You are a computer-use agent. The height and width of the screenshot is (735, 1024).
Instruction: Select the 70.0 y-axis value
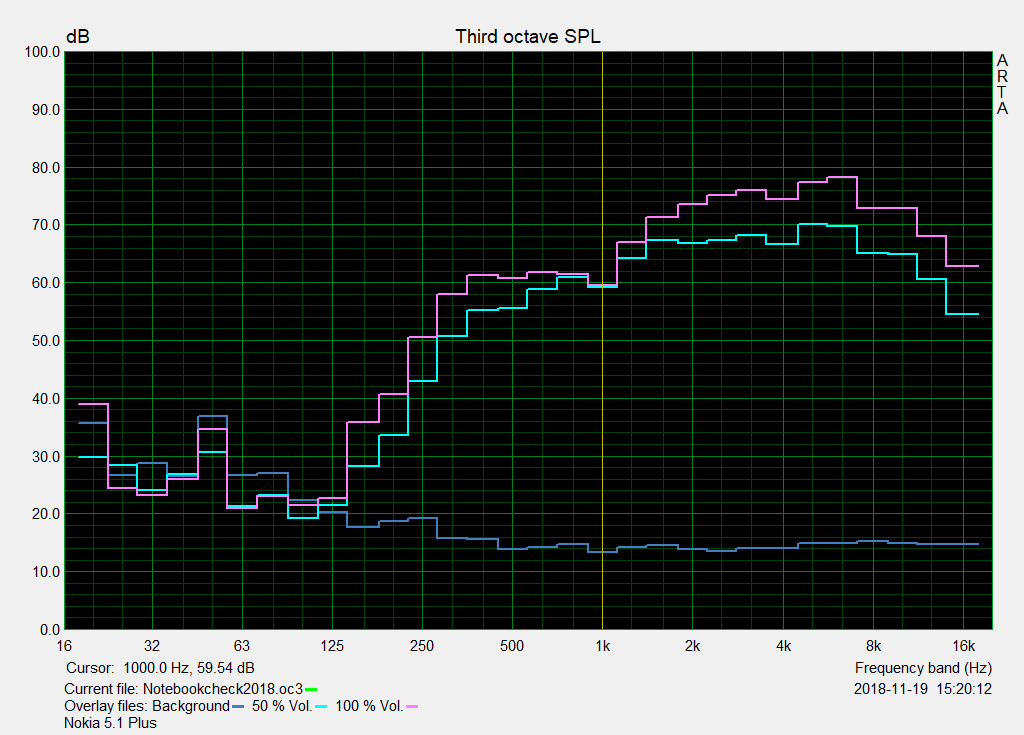coord(46,225)
